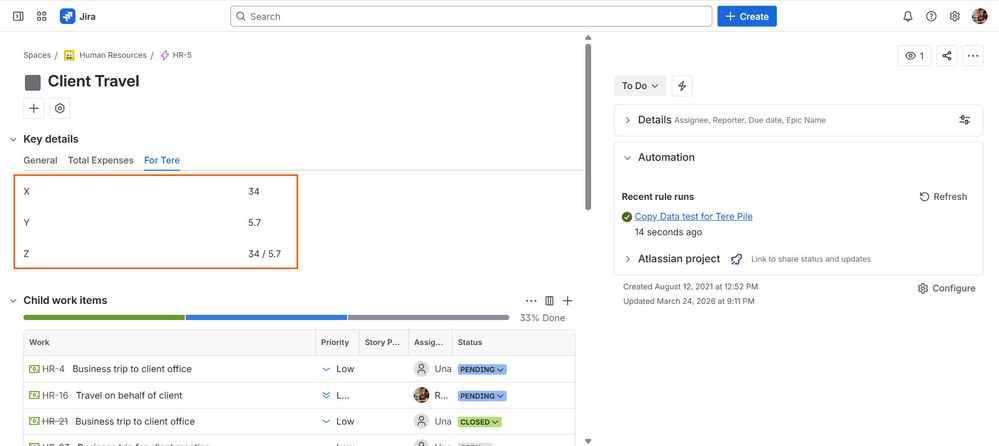Image resolution: width=999 pixels, height=446 pixels.
Task: Click the 33% Done label
Action: click(x=542, y=318)
